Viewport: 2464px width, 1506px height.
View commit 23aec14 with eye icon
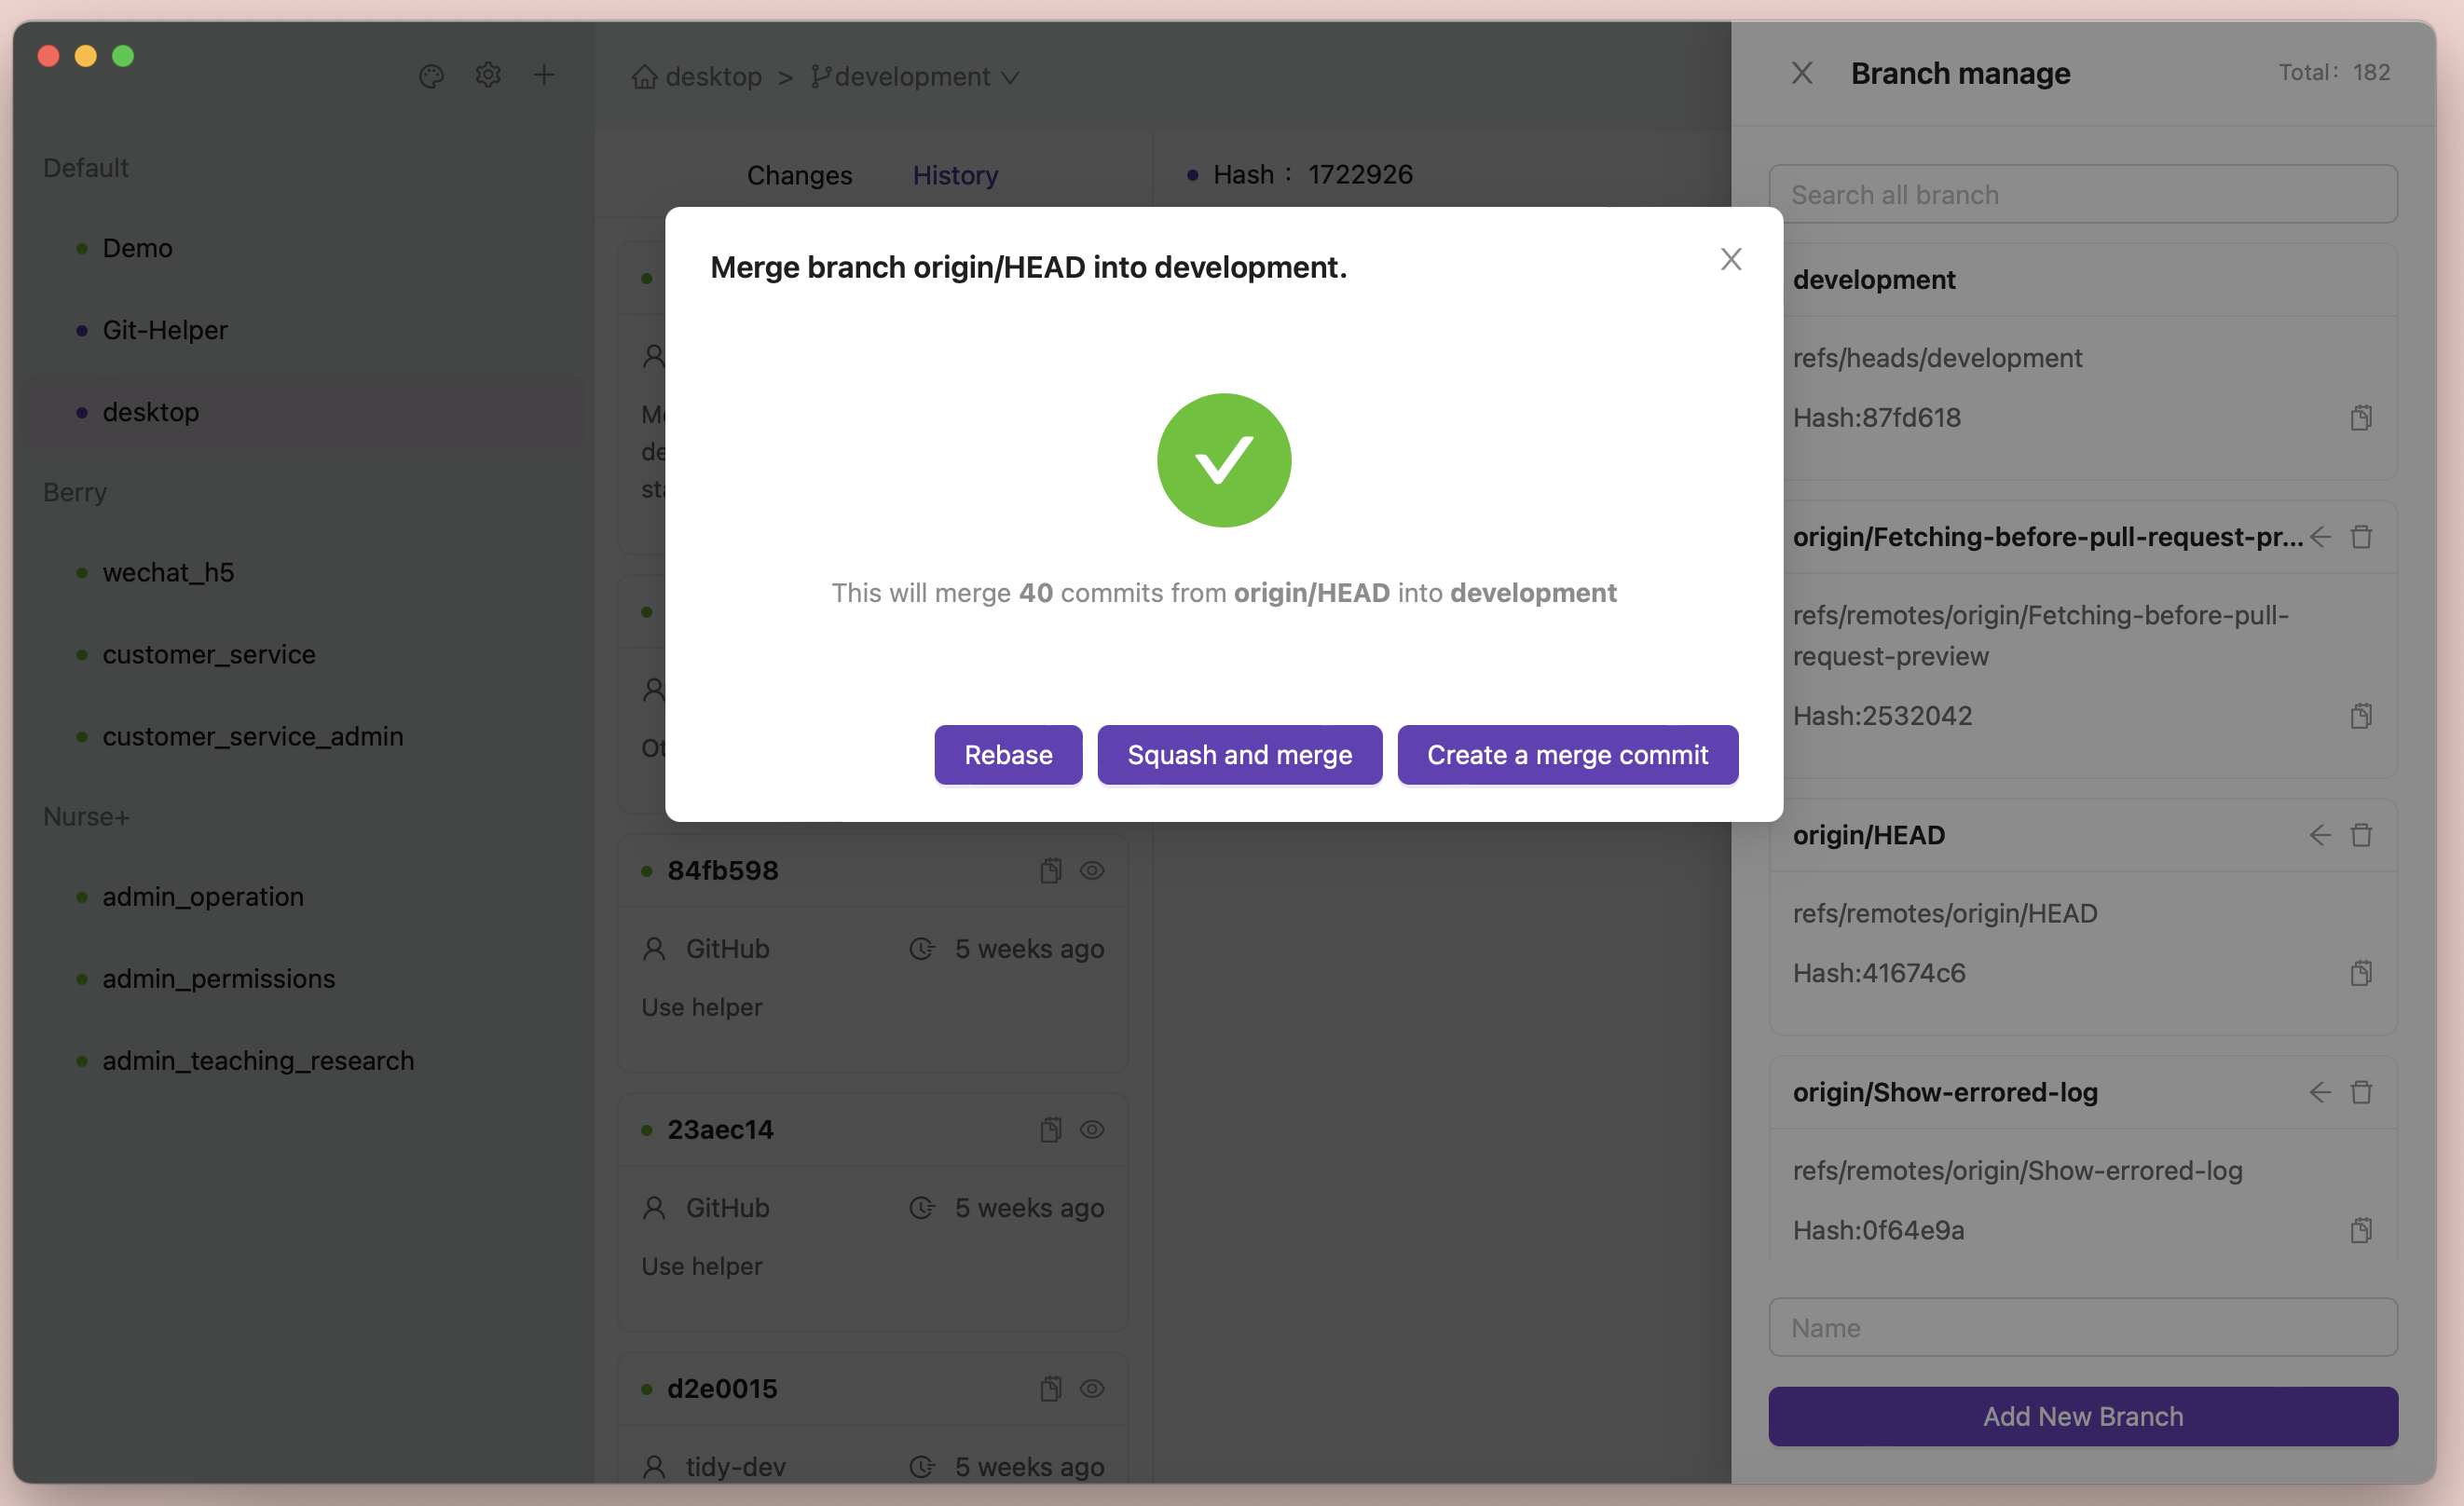pos(1092,1129)
